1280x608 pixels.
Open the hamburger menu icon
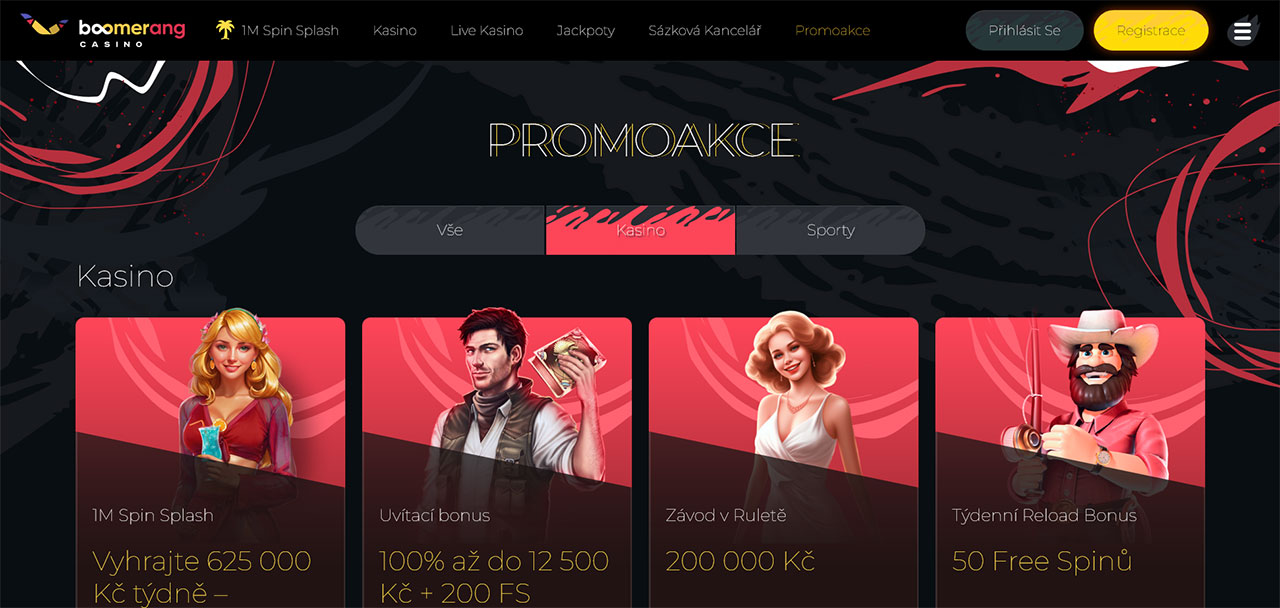pos(1242,31)
